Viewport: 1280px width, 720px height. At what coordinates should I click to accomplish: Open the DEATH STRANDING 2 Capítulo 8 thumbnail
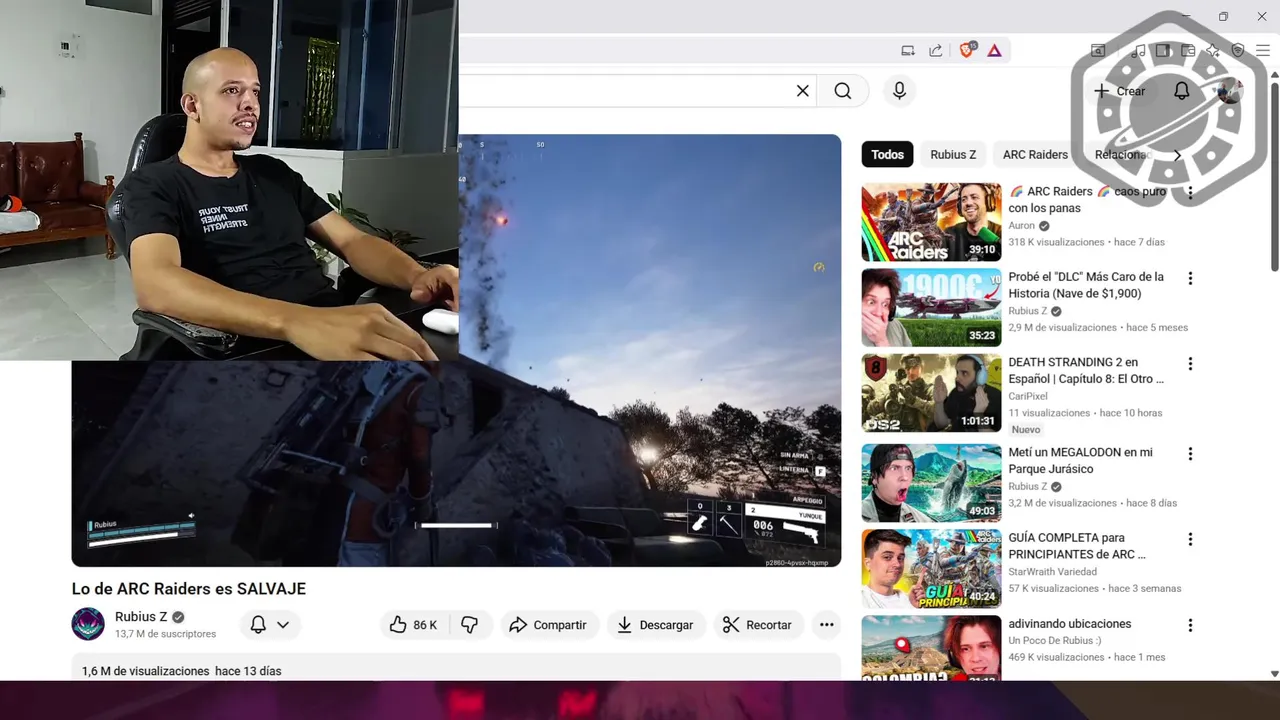pos(931,393)
